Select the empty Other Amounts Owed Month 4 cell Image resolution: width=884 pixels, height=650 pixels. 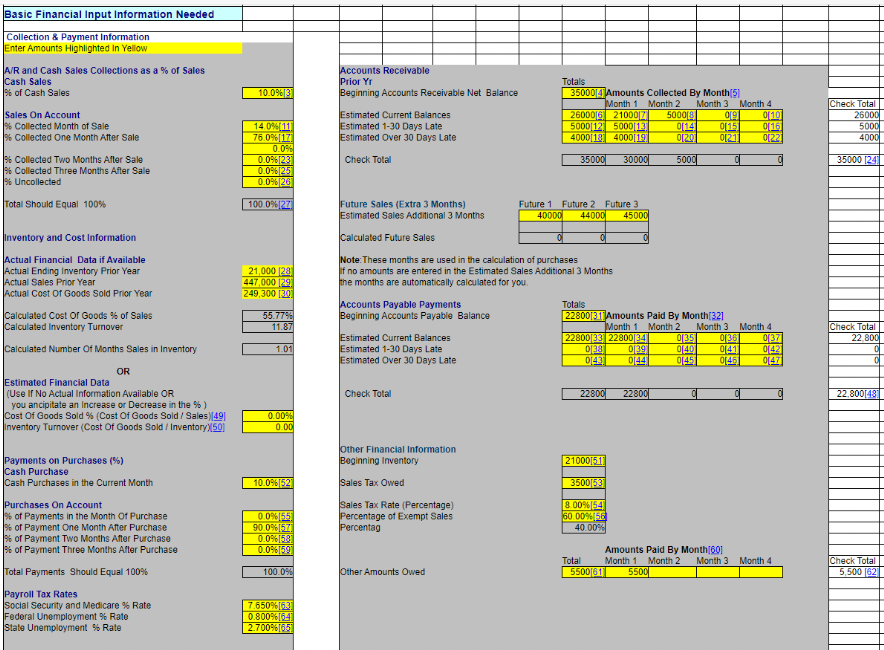761,572
